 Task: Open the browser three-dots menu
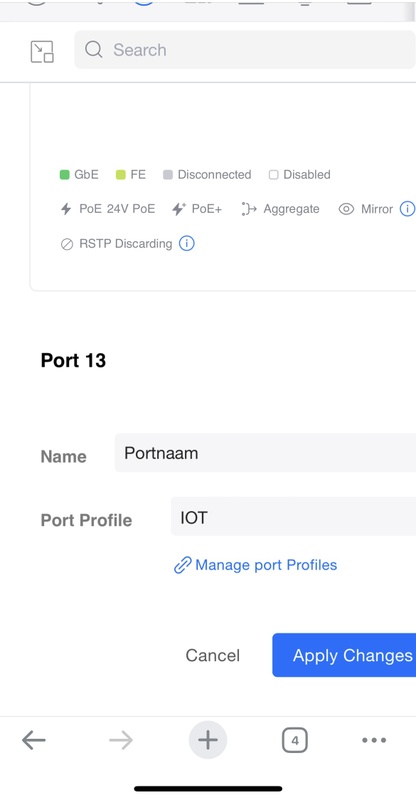pos(374,740)
